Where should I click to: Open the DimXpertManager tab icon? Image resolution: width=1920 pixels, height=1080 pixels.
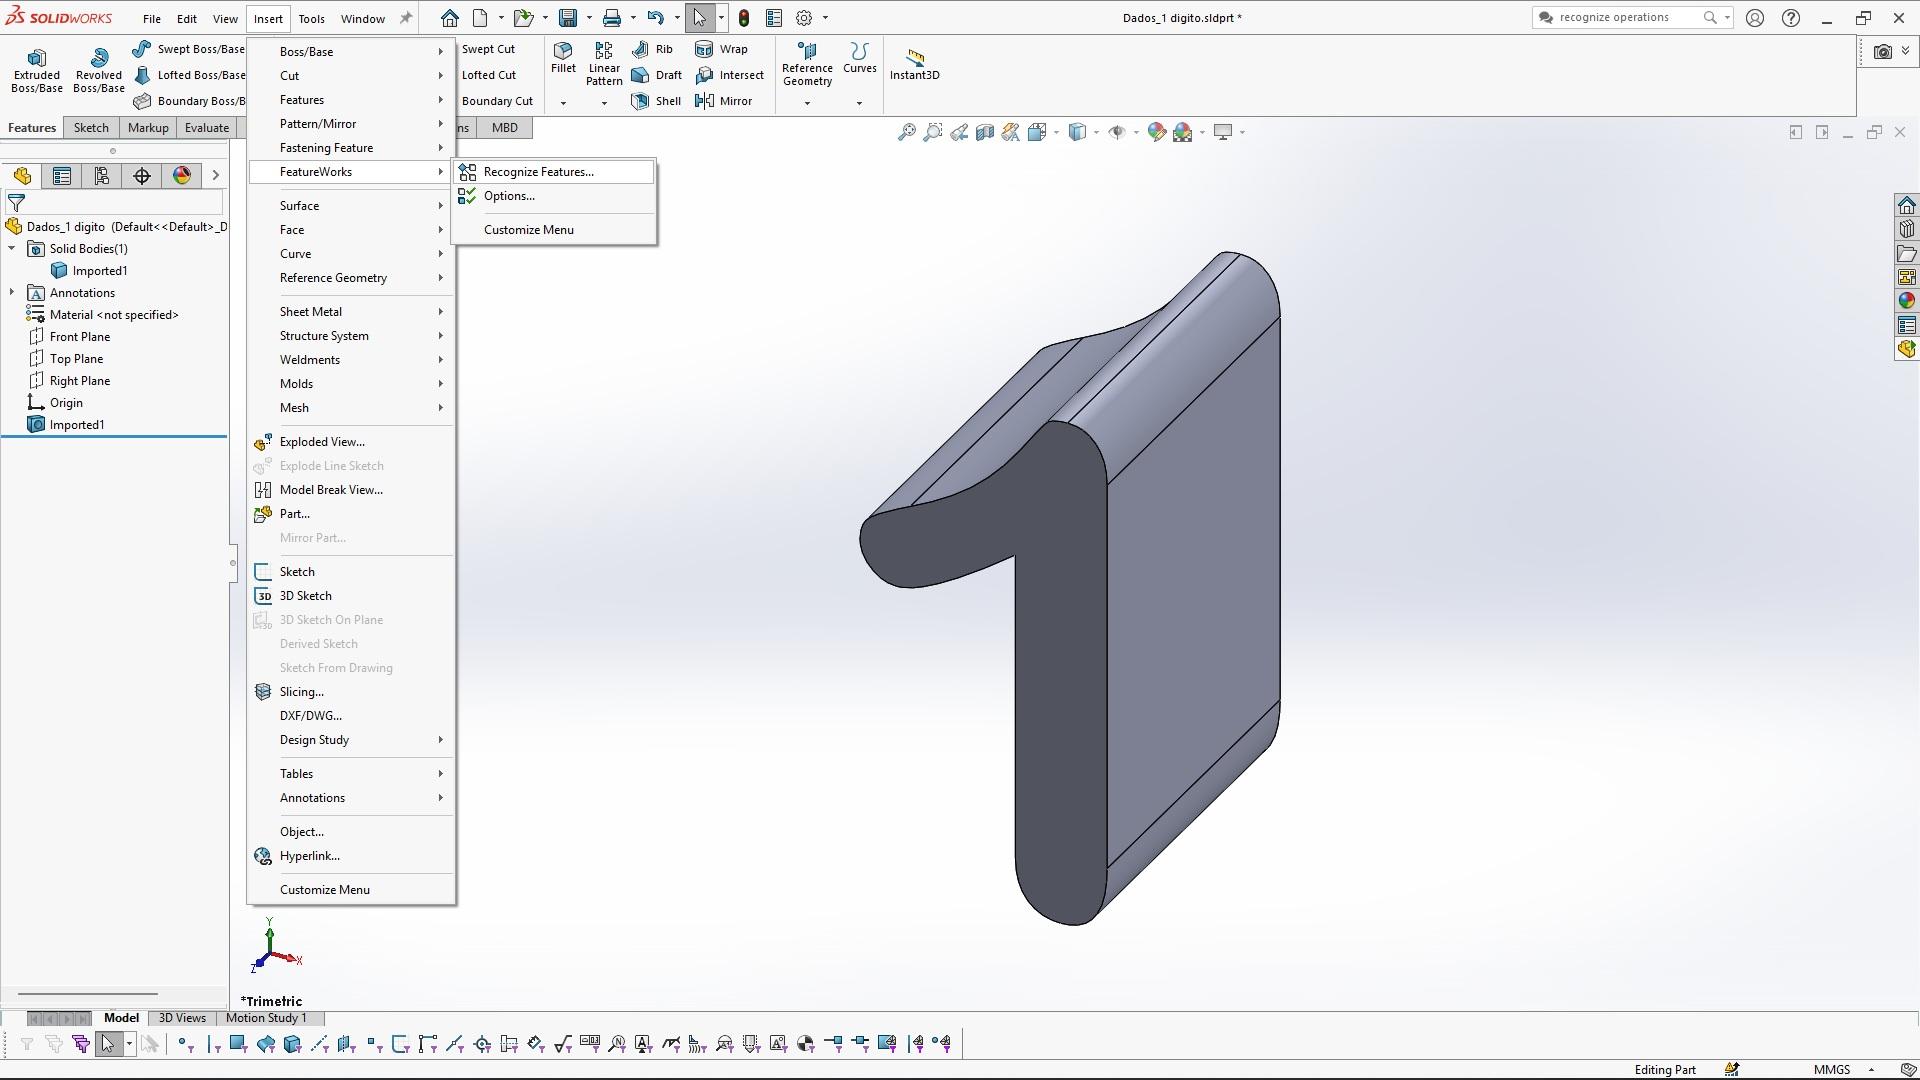(x=142, y=176)
